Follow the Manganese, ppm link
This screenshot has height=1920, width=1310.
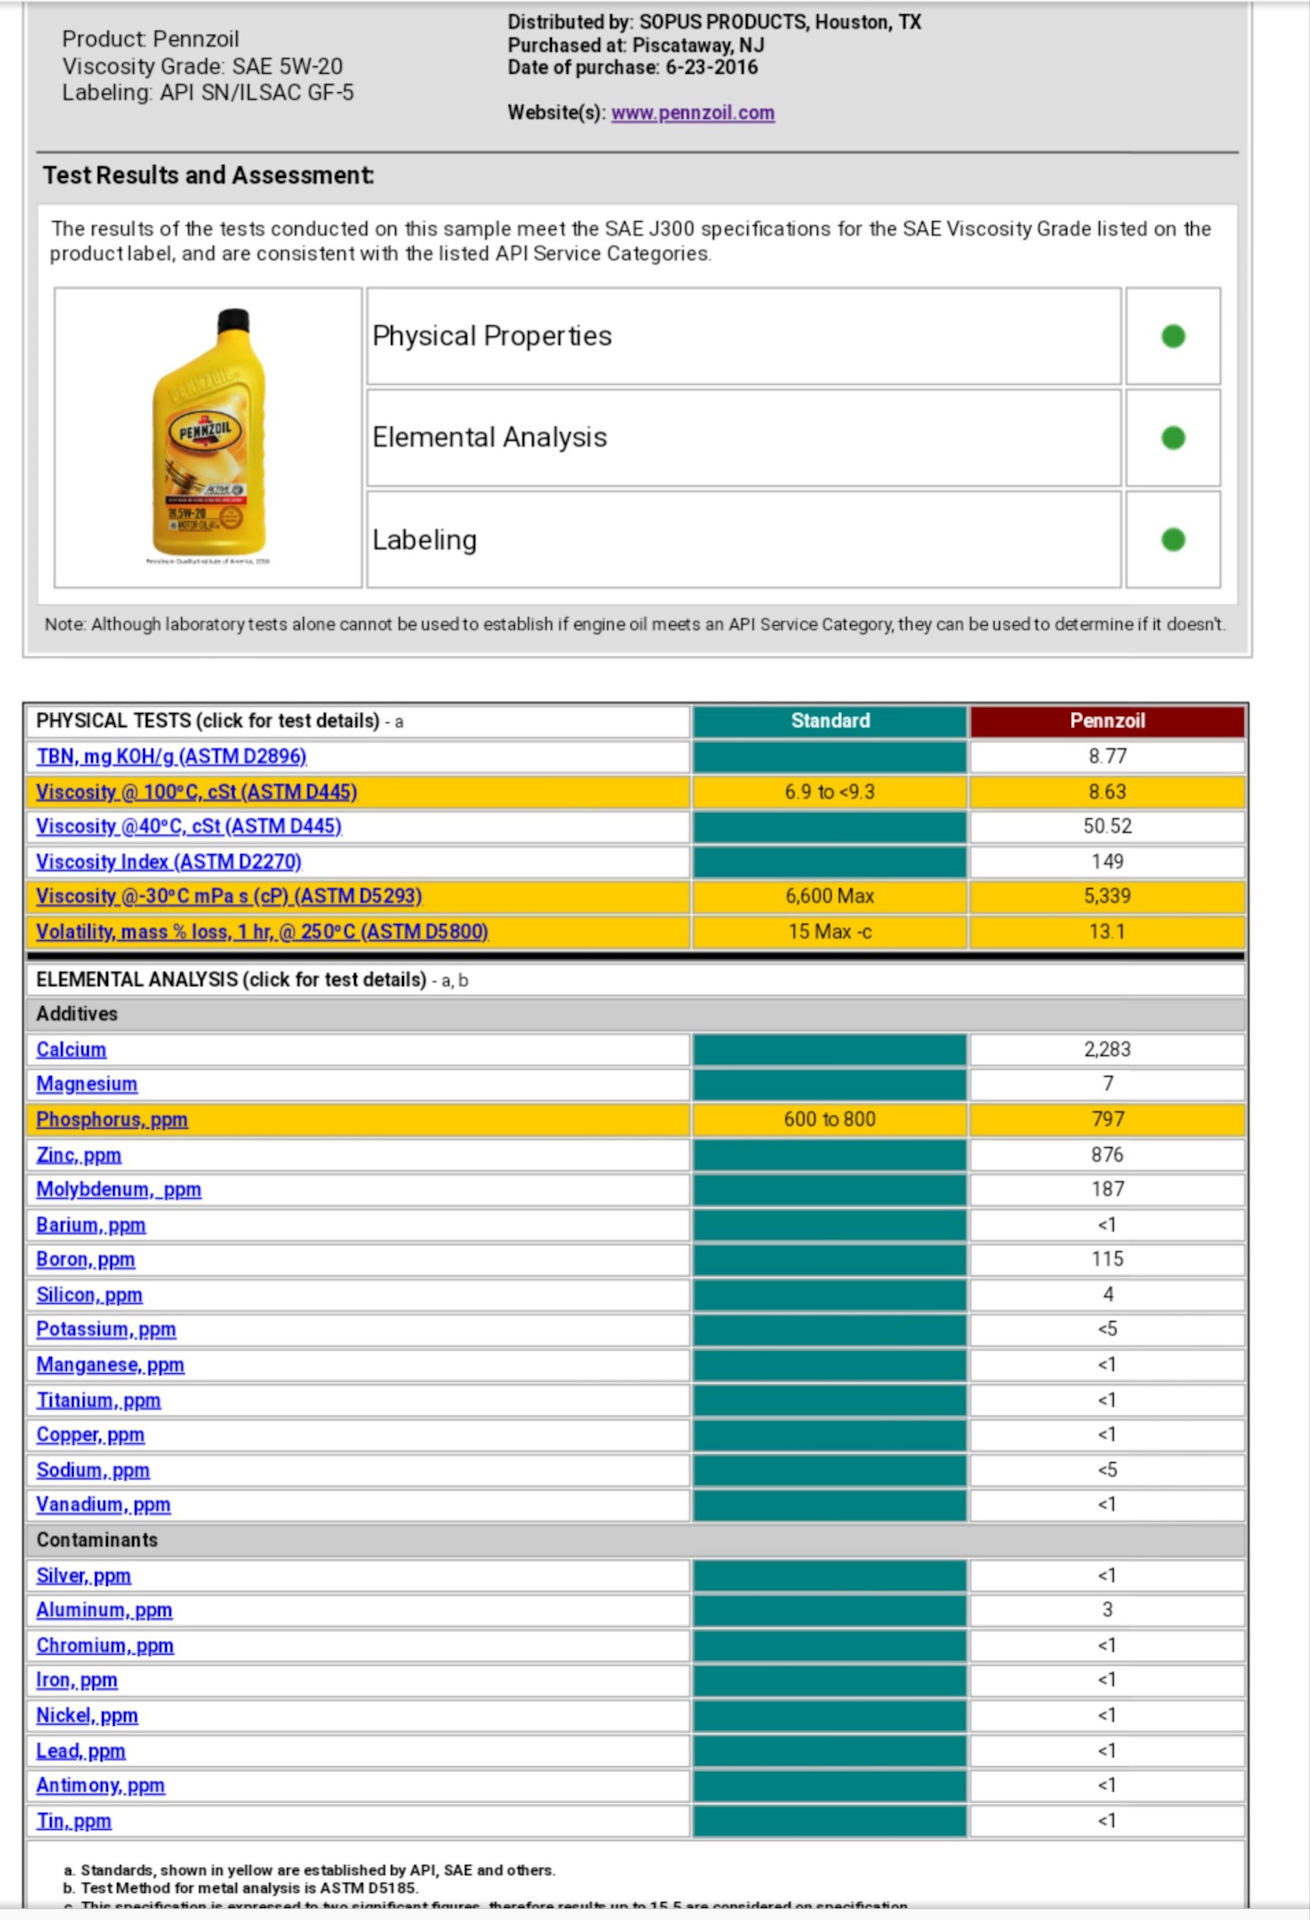(110, 1365)
